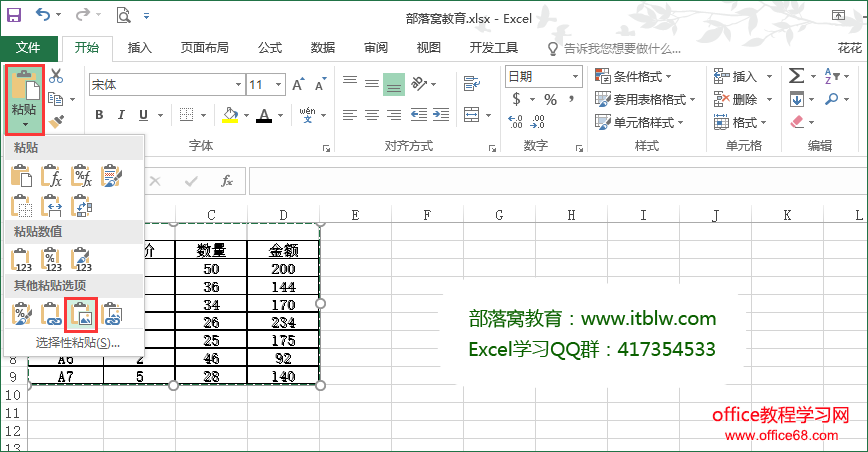Choose Paste Link option

click(x=51, y=314)
